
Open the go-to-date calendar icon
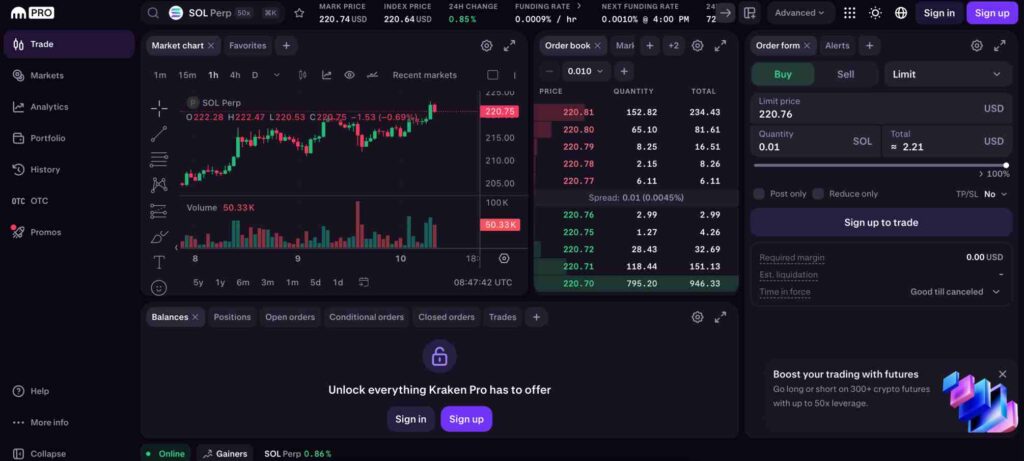[x=364, y=282]
